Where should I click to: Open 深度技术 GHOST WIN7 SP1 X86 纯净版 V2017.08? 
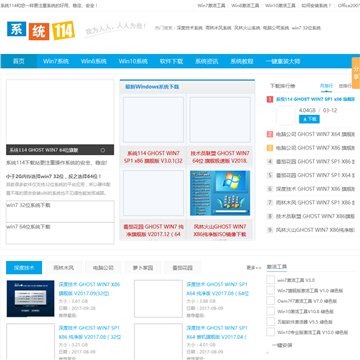pos(90,333)
